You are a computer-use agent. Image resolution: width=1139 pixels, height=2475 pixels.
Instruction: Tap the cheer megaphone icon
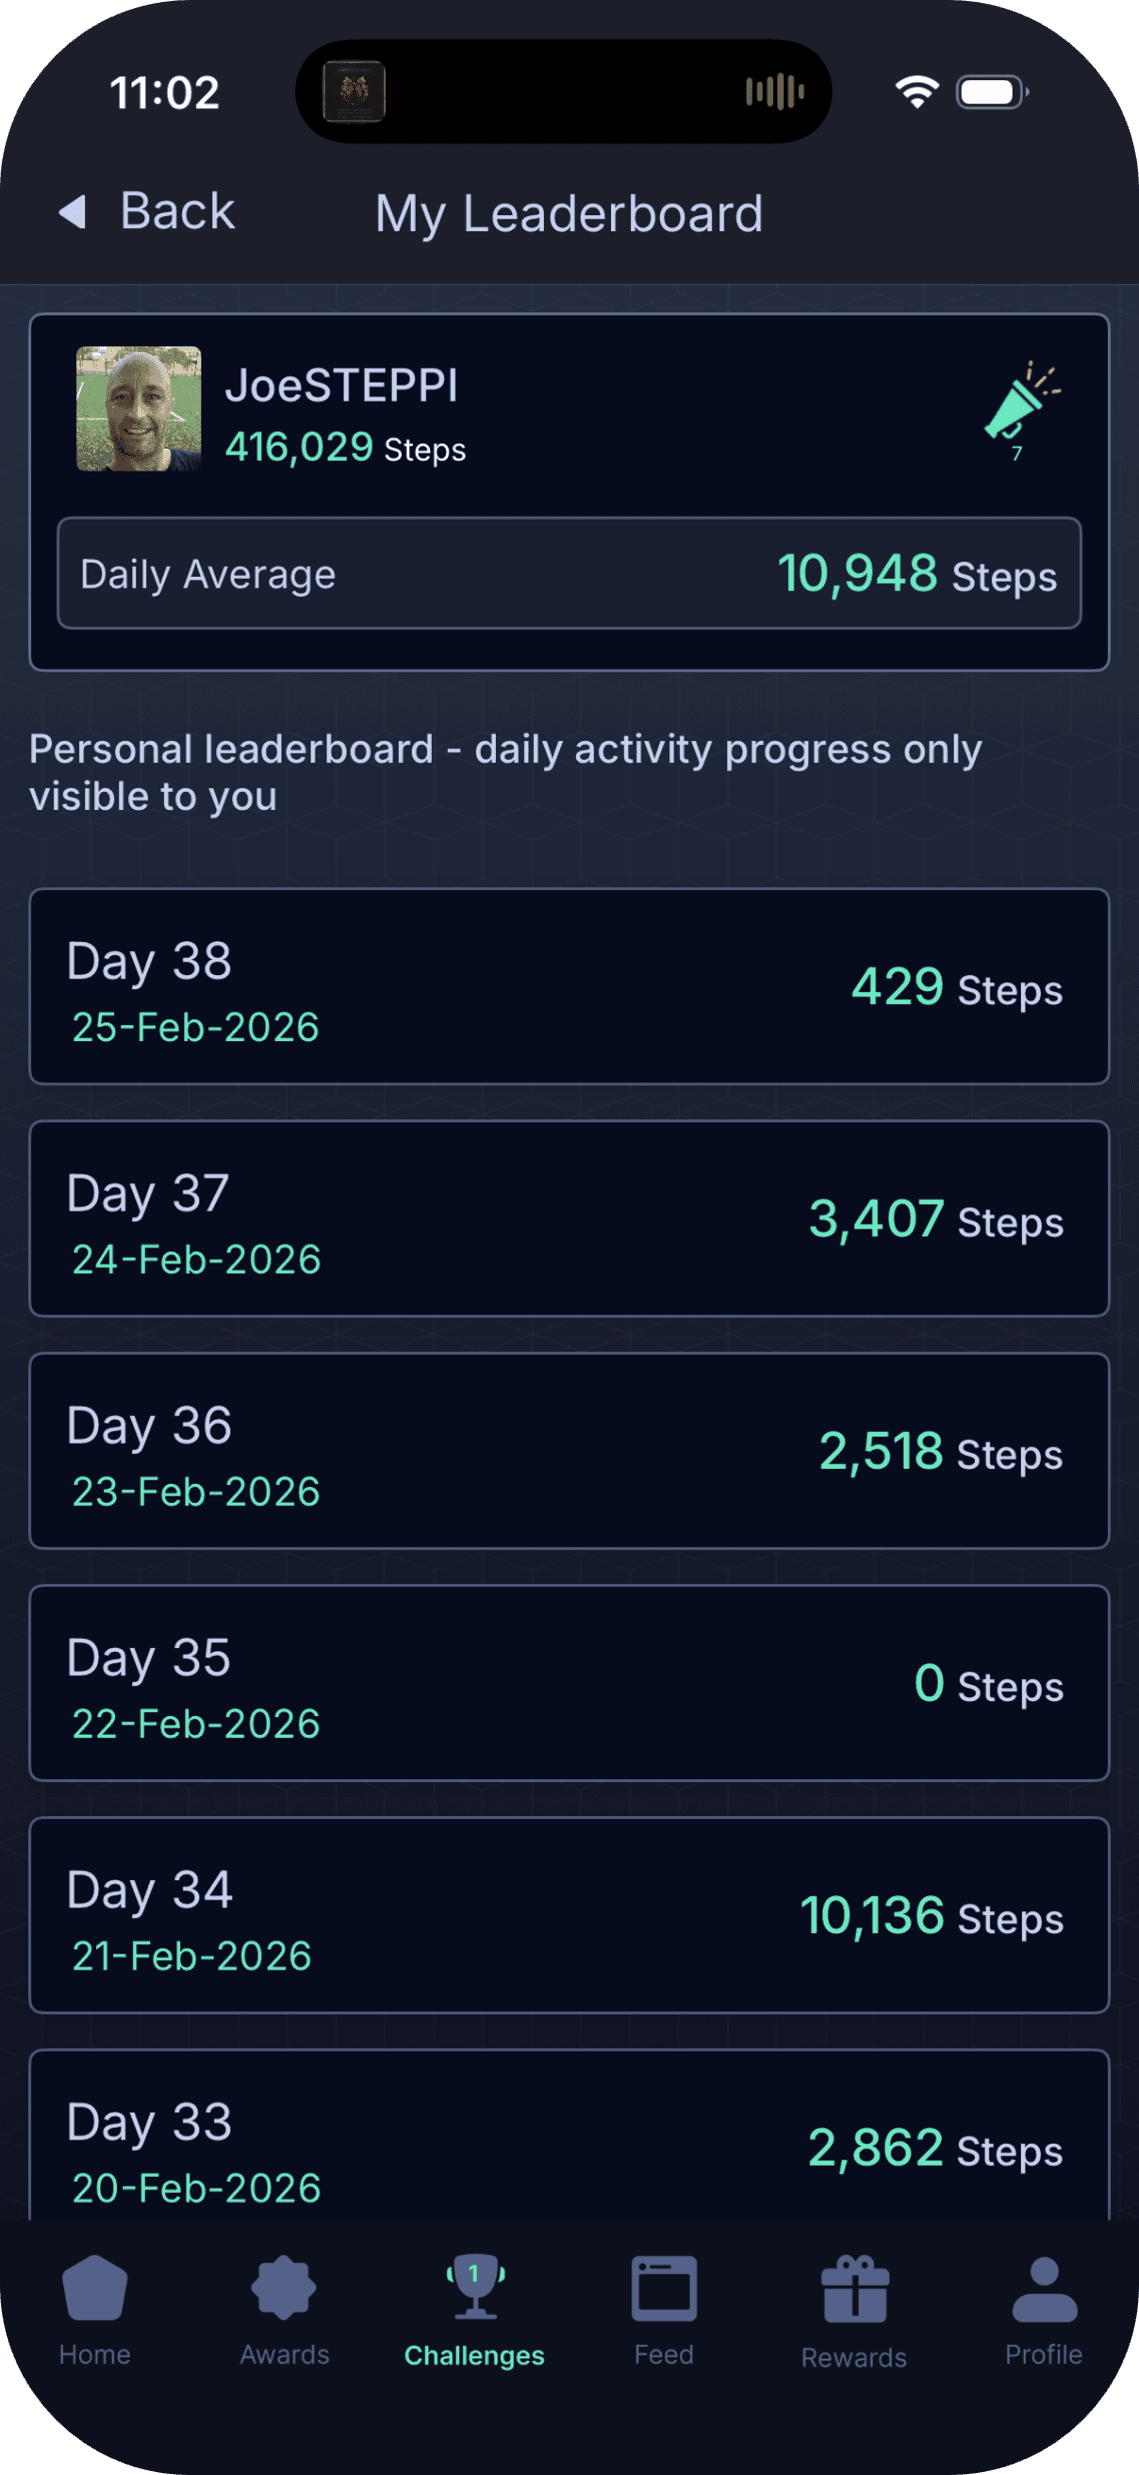click(1020, 403)
